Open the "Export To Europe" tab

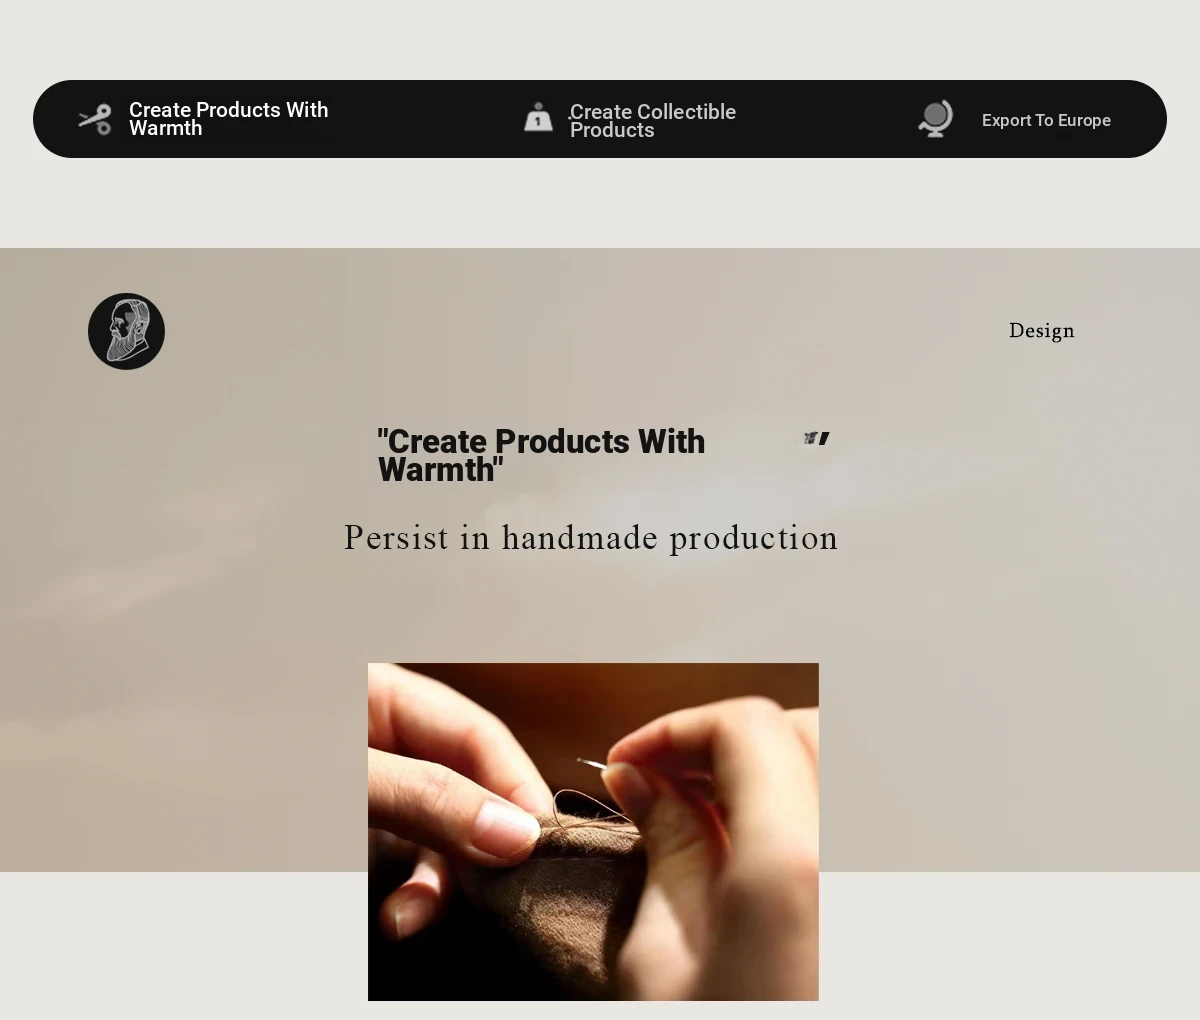pos(1046,120)
